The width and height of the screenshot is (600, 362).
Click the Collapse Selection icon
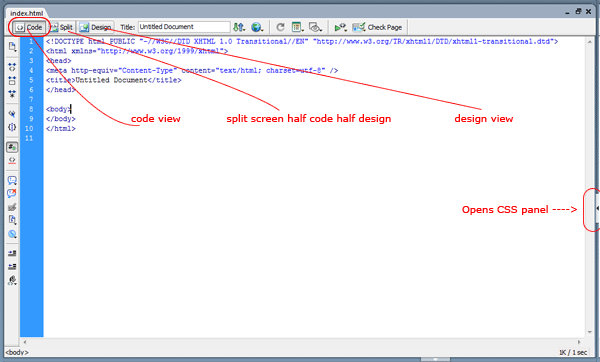(12, 80)
